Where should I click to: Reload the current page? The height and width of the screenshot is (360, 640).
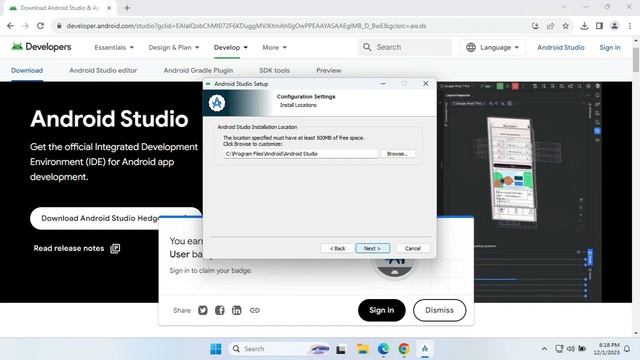[40, 26]
